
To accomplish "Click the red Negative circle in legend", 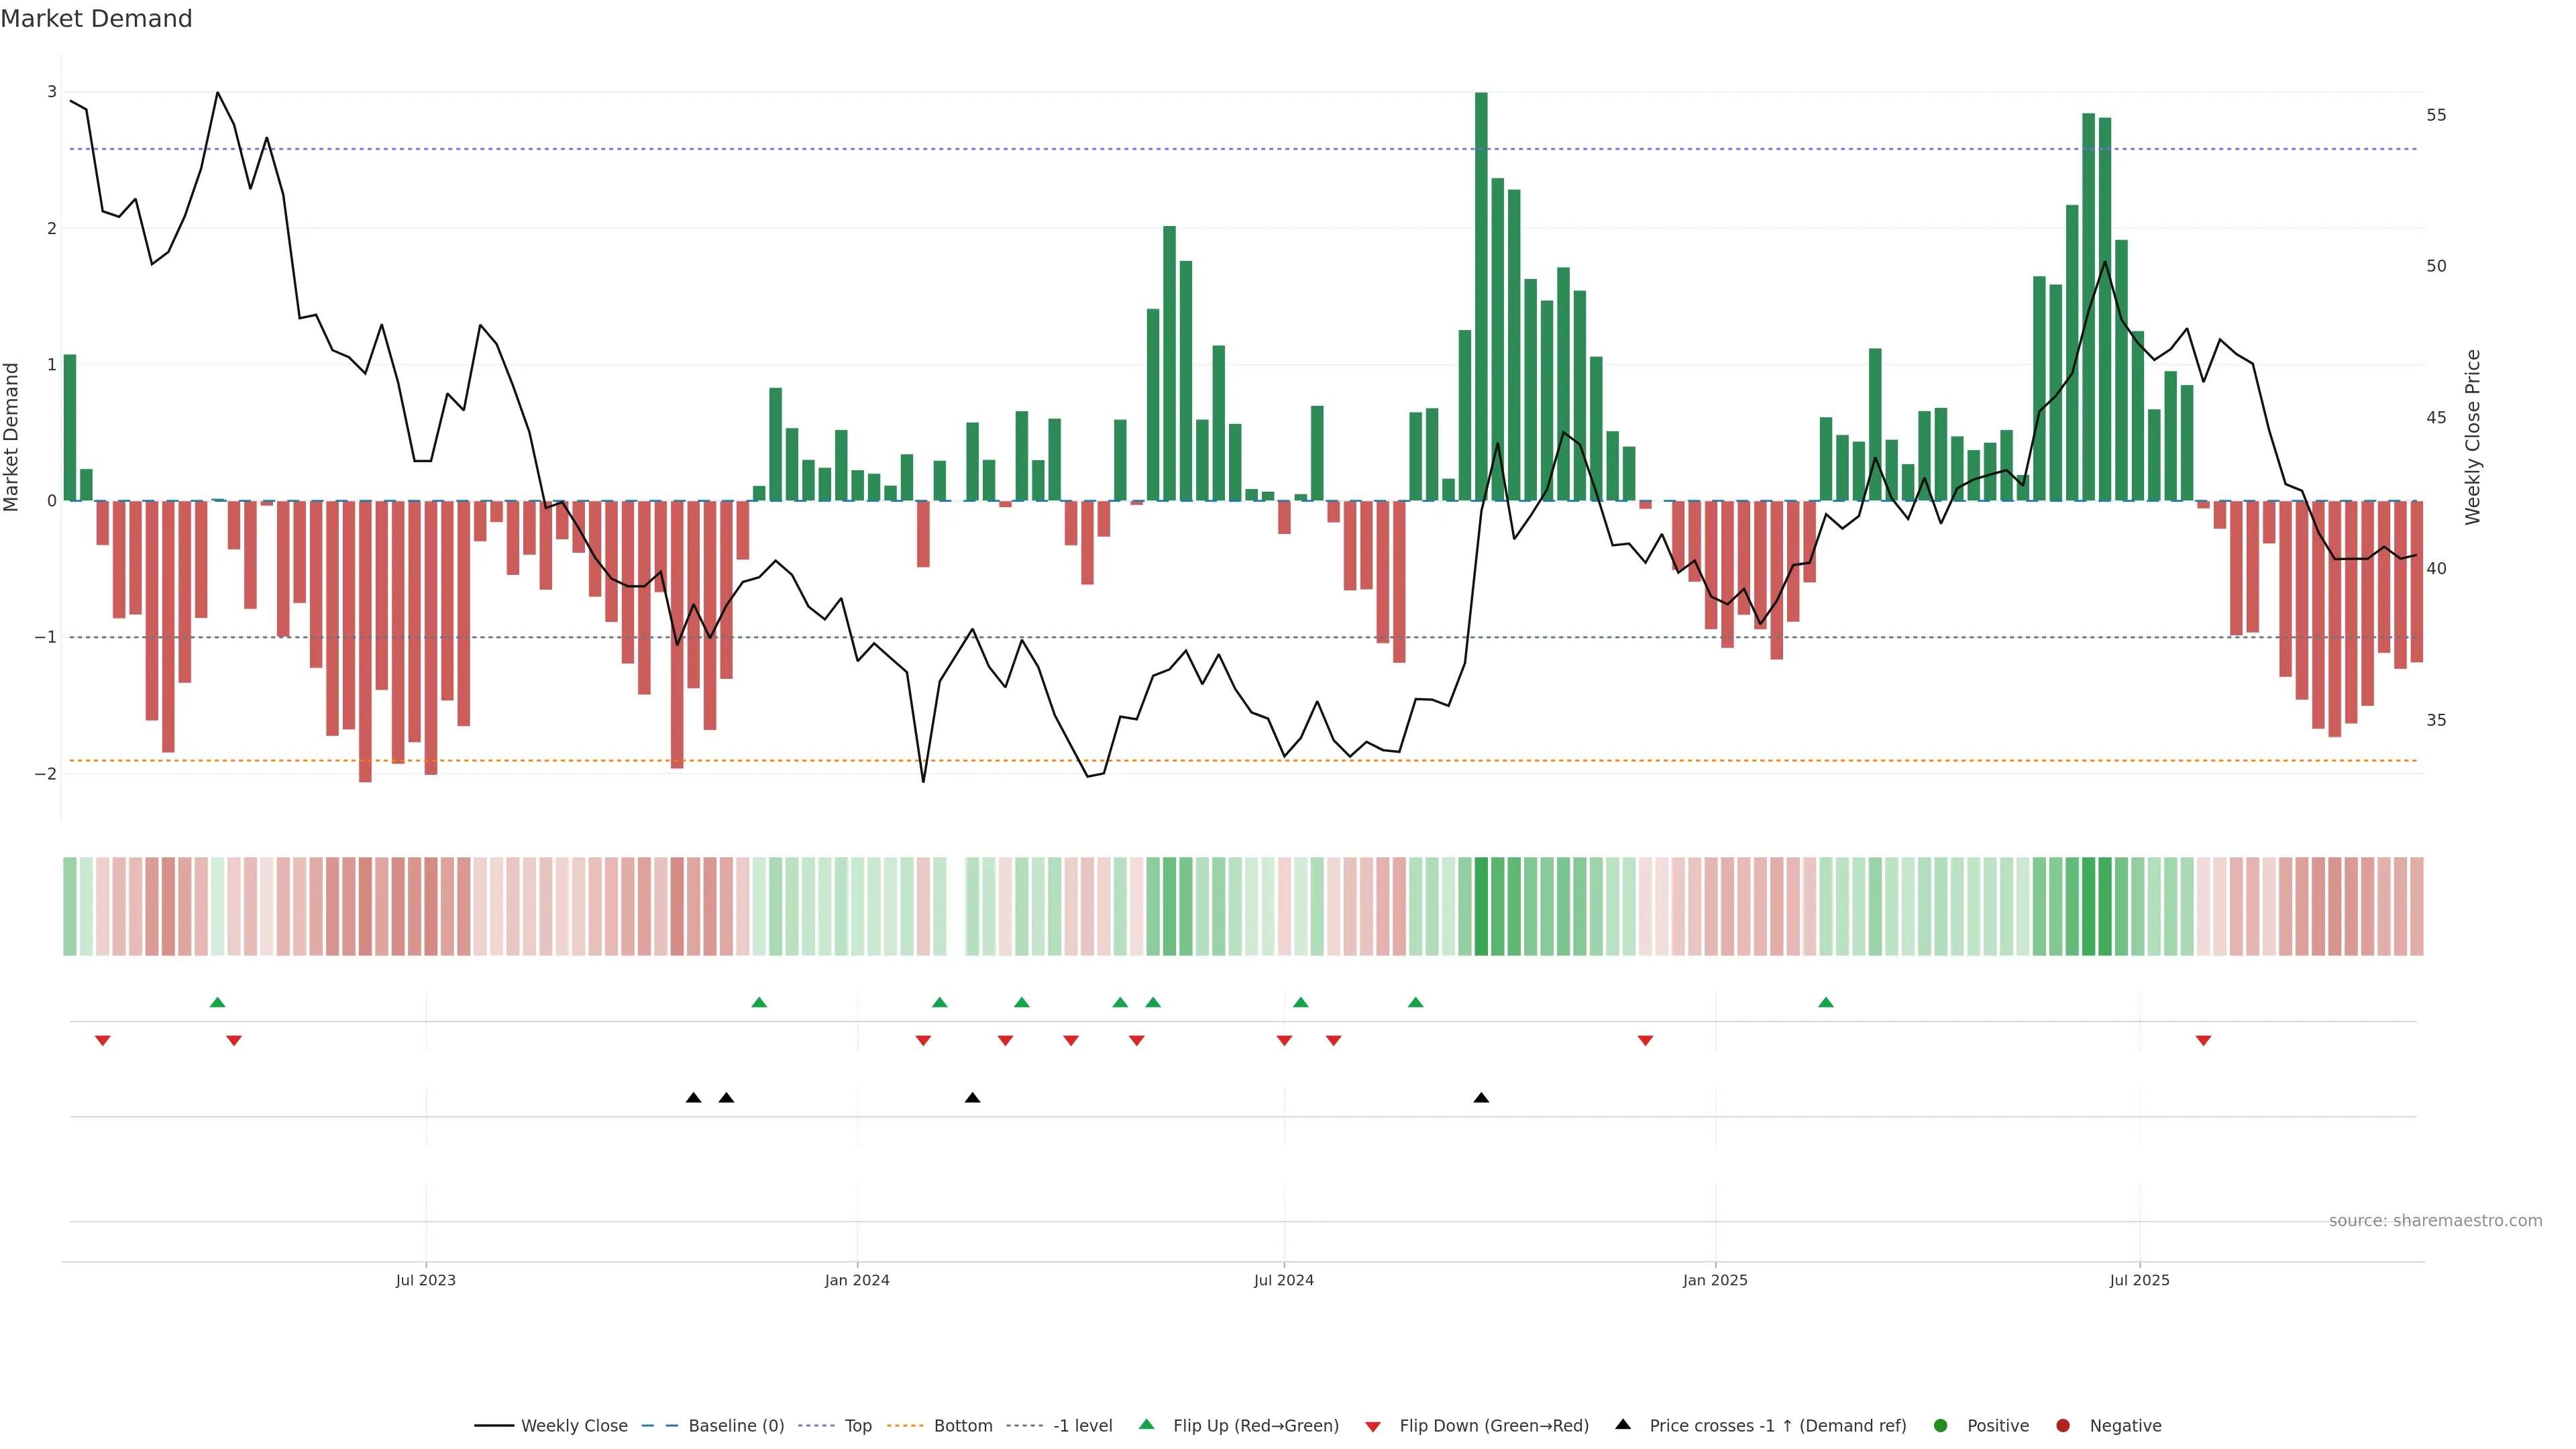I will tap(2063, 1425).
